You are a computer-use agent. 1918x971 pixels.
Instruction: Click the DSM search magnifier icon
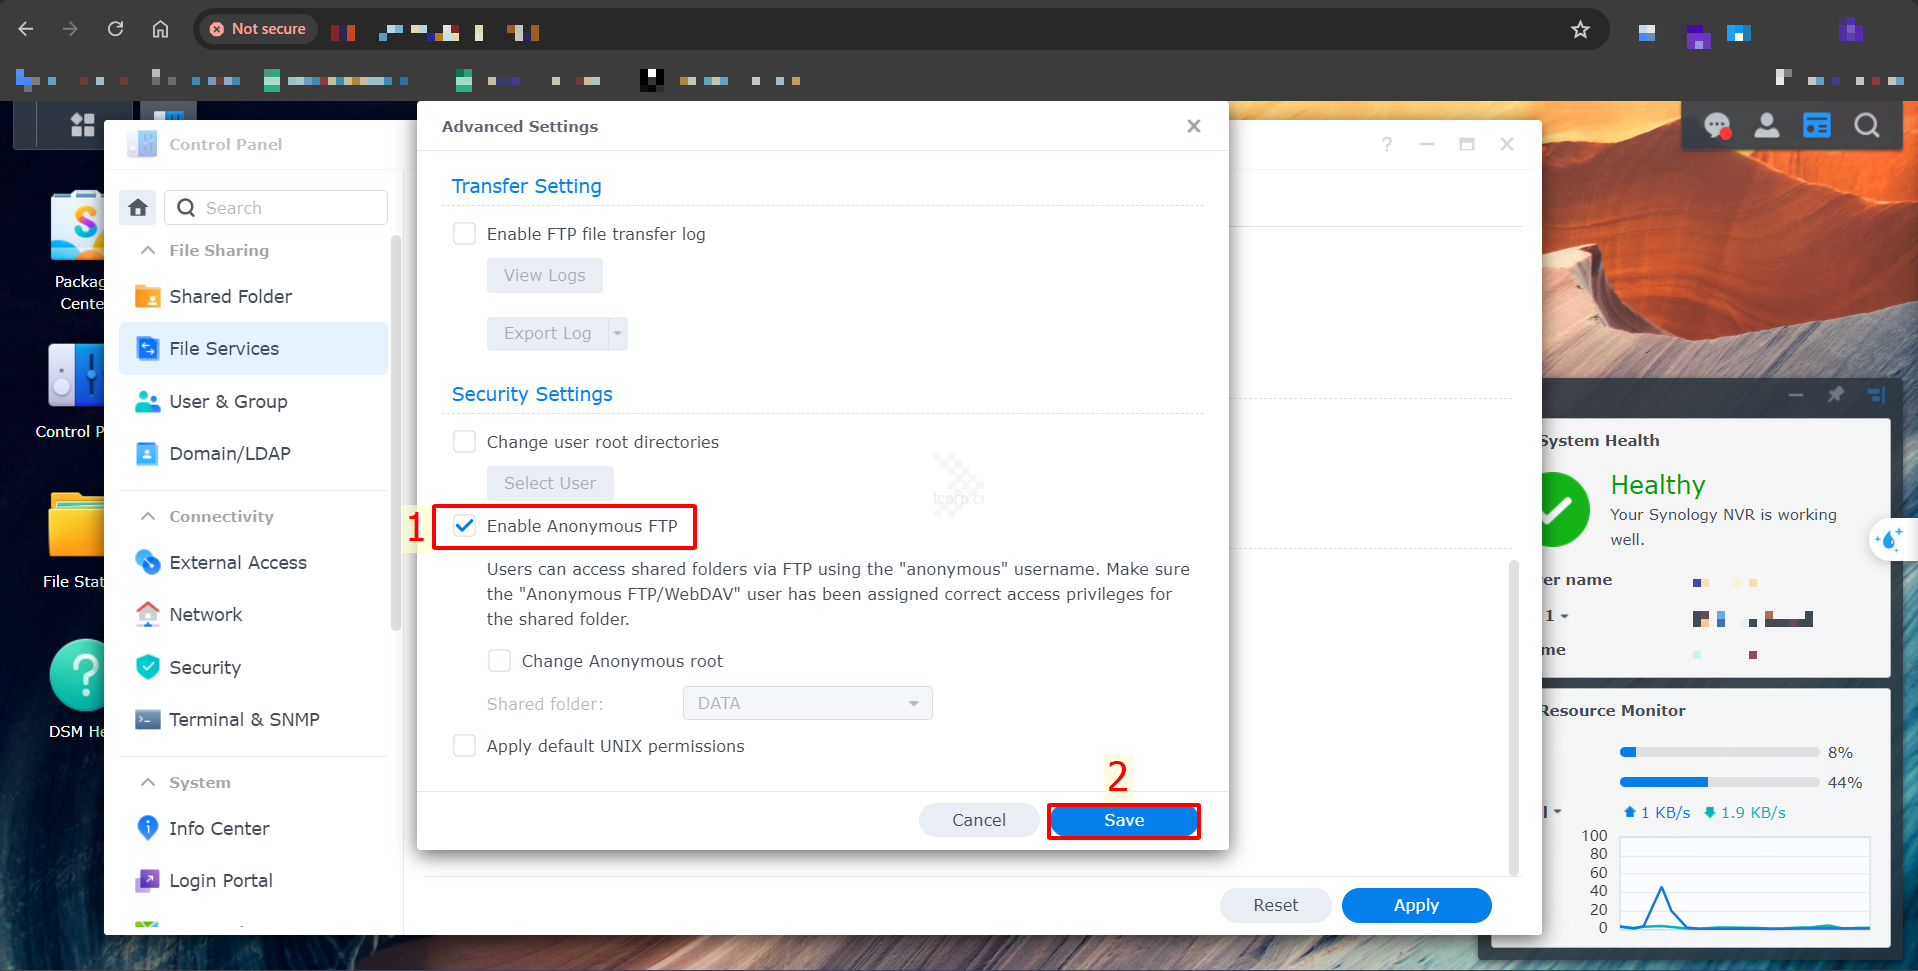click(1867, 125)
